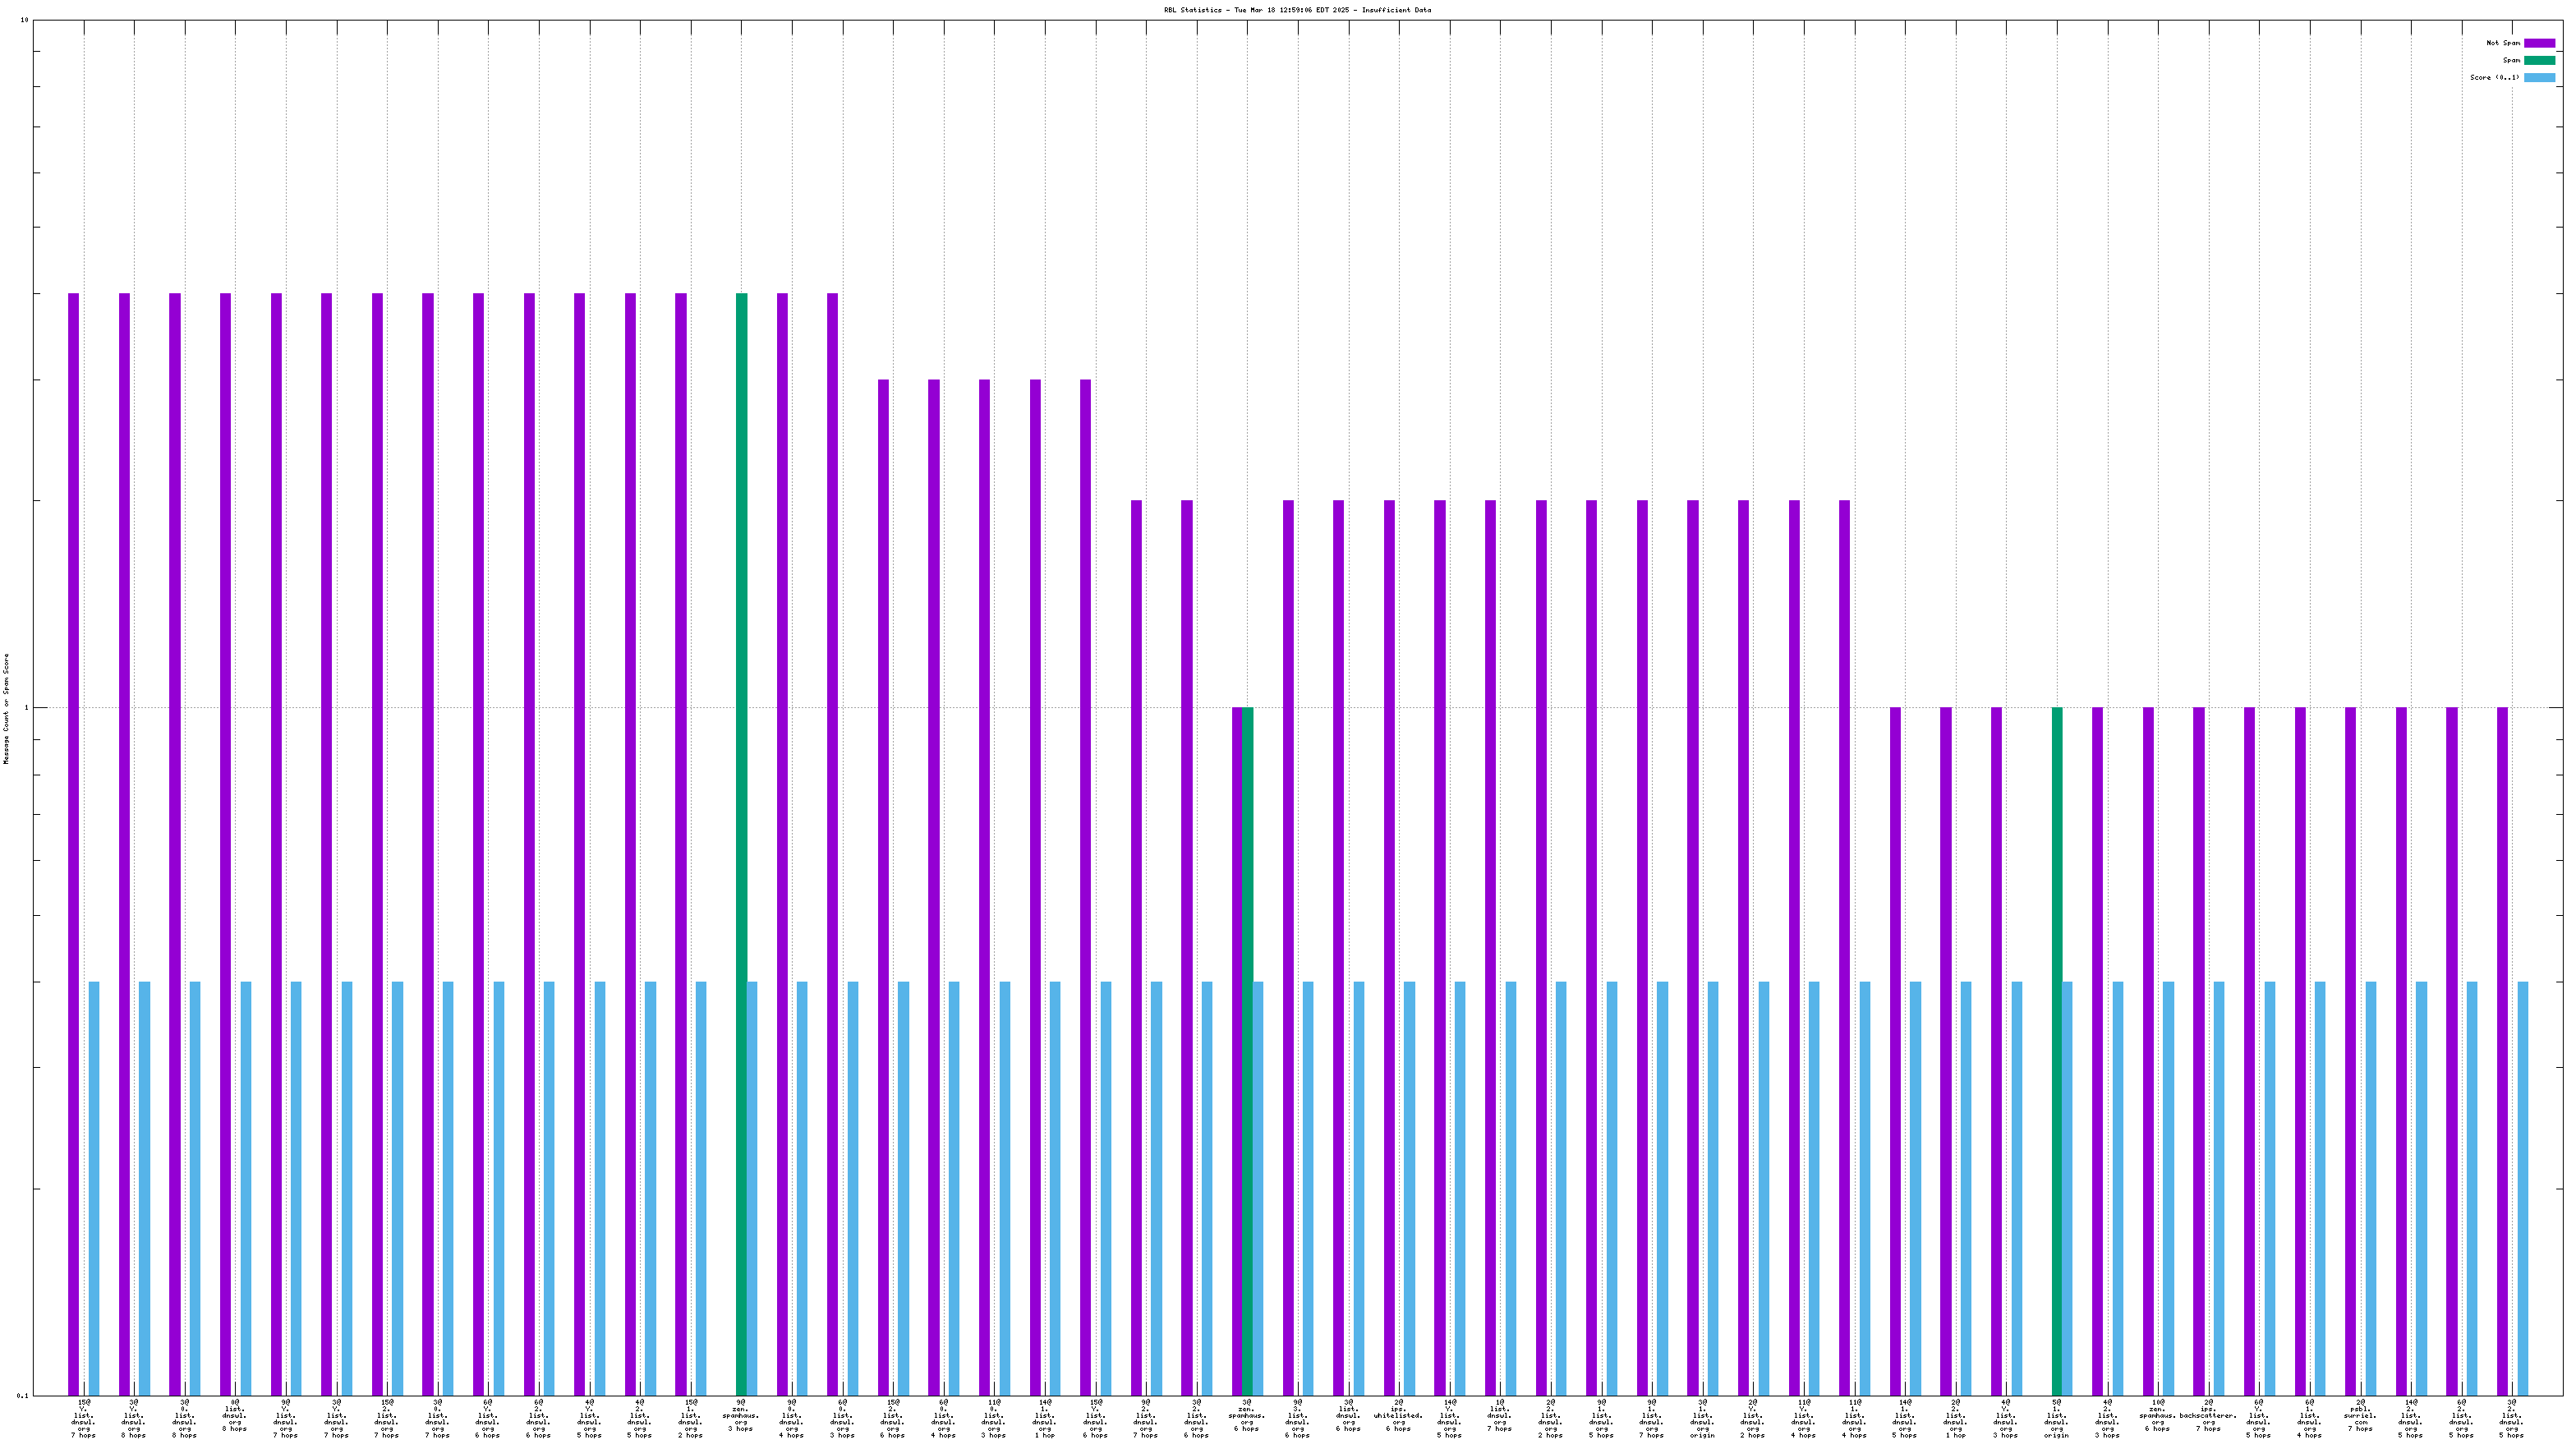Screen dimensions: 2576x1449
Task: Click the 'Message Count or Spam Score' axis label
Action: click(x=6, y=708)
